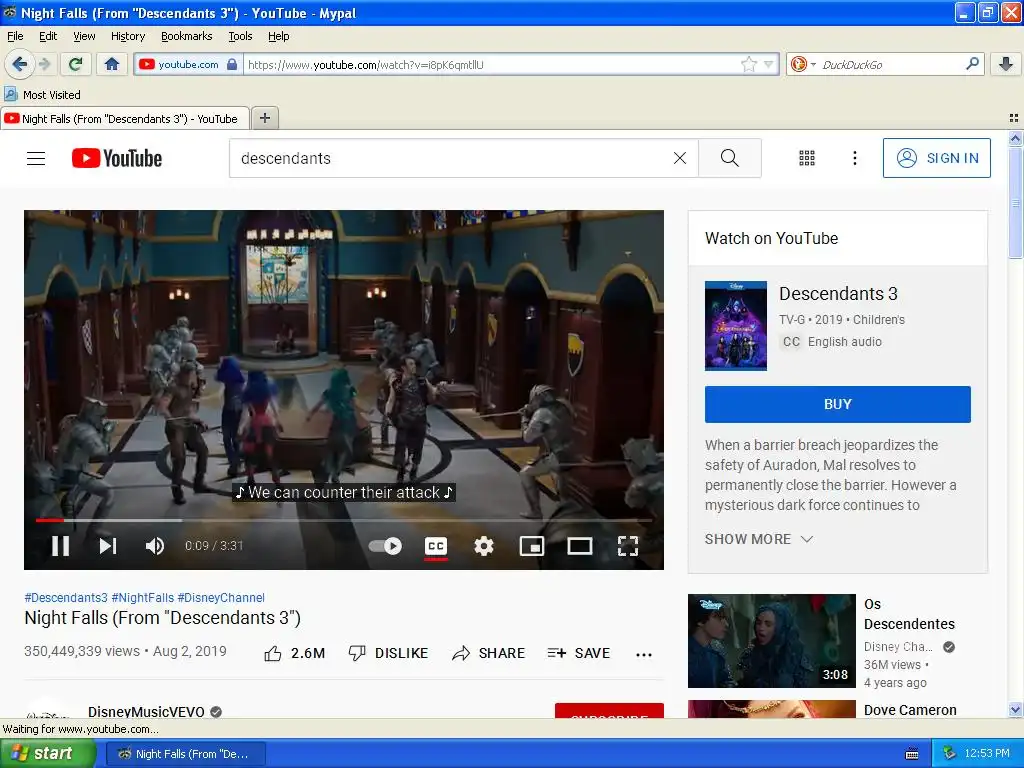
Task: Activate the Night Falls taskbar window button
Action: (185, 754)
